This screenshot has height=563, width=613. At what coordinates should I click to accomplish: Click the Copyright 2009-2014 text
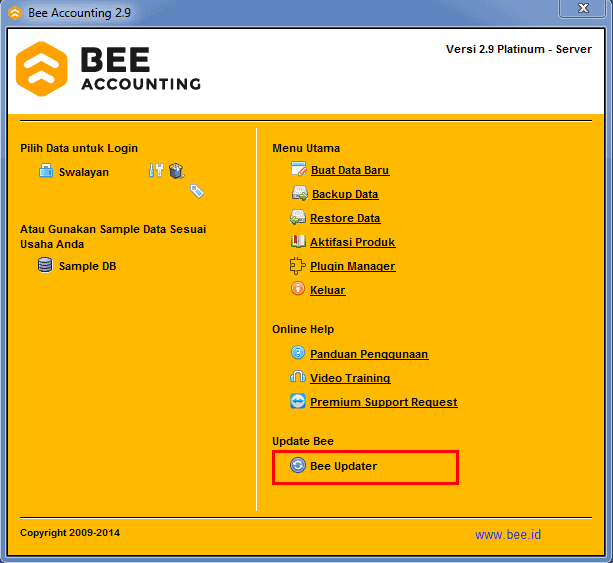coord(70,533)
